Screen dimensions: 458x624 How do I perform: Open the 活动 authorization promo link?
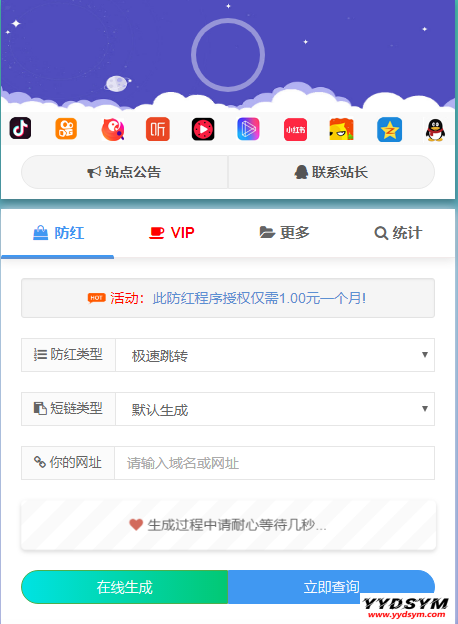point(259,298)
